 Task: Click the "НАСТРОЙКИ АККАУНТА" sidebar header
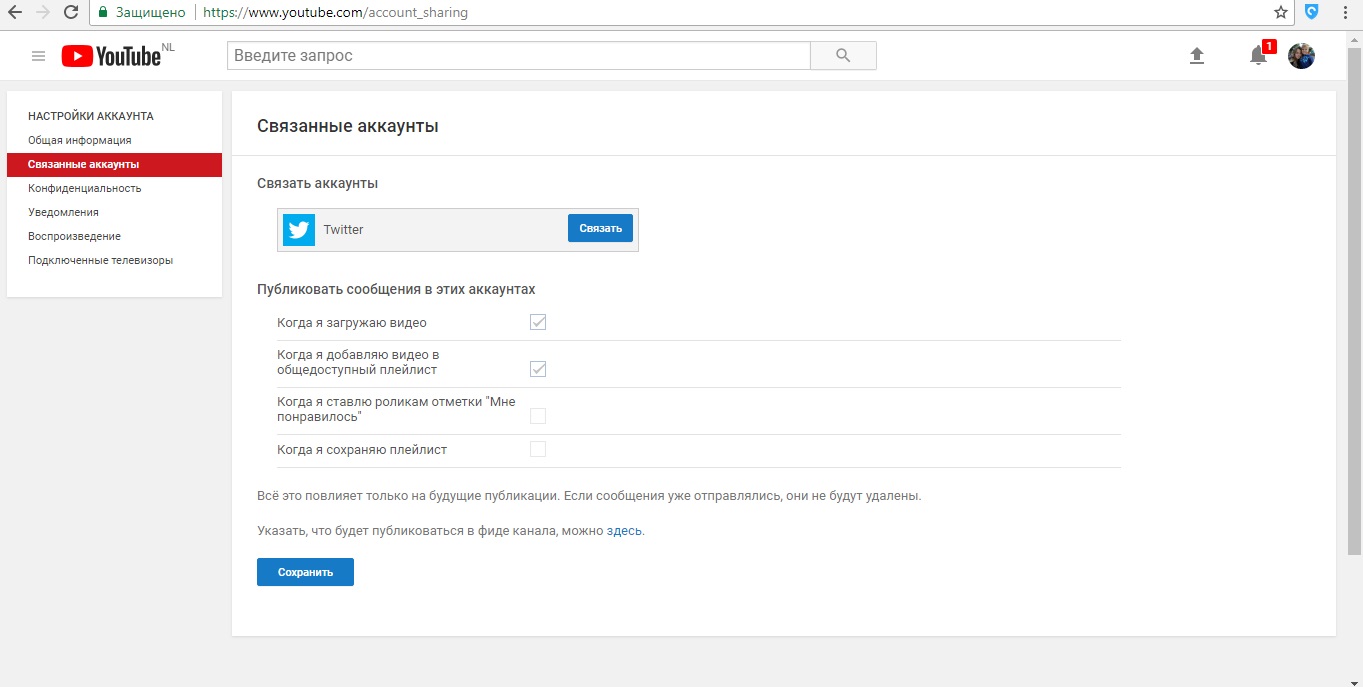click(x=91, y=116)
